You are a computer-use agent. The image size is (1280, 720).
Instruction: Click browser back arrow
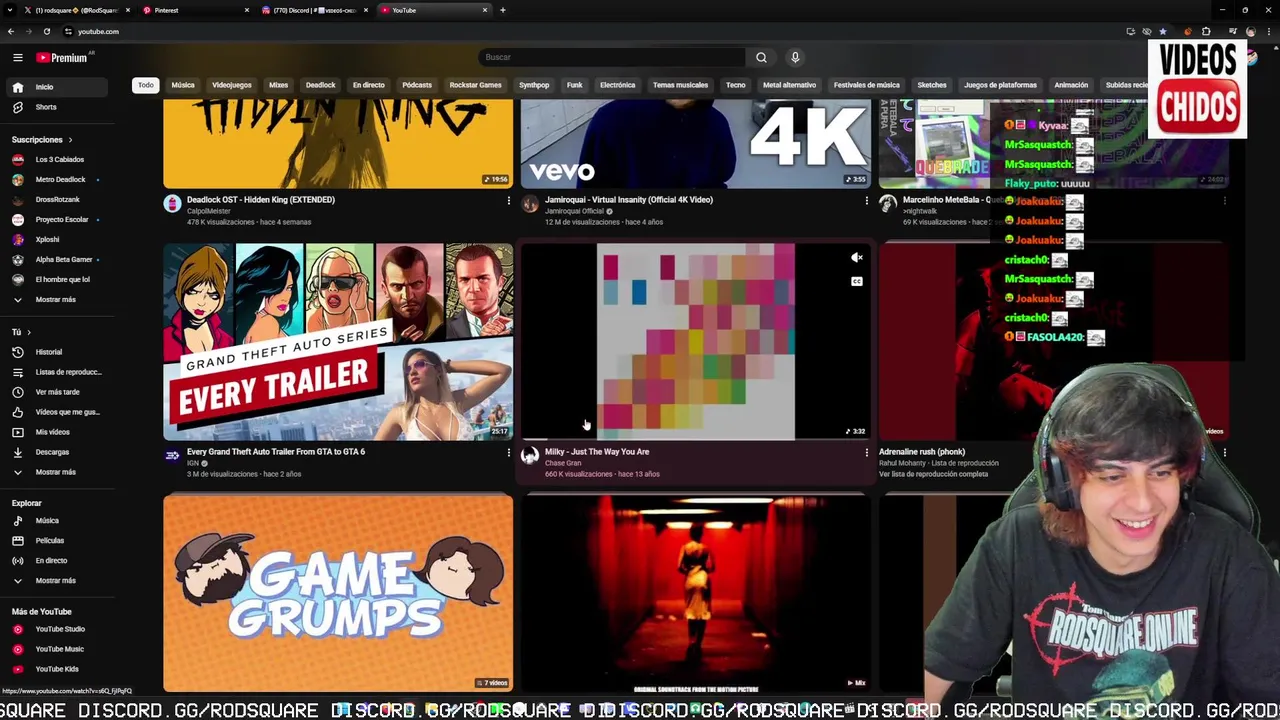11,31
